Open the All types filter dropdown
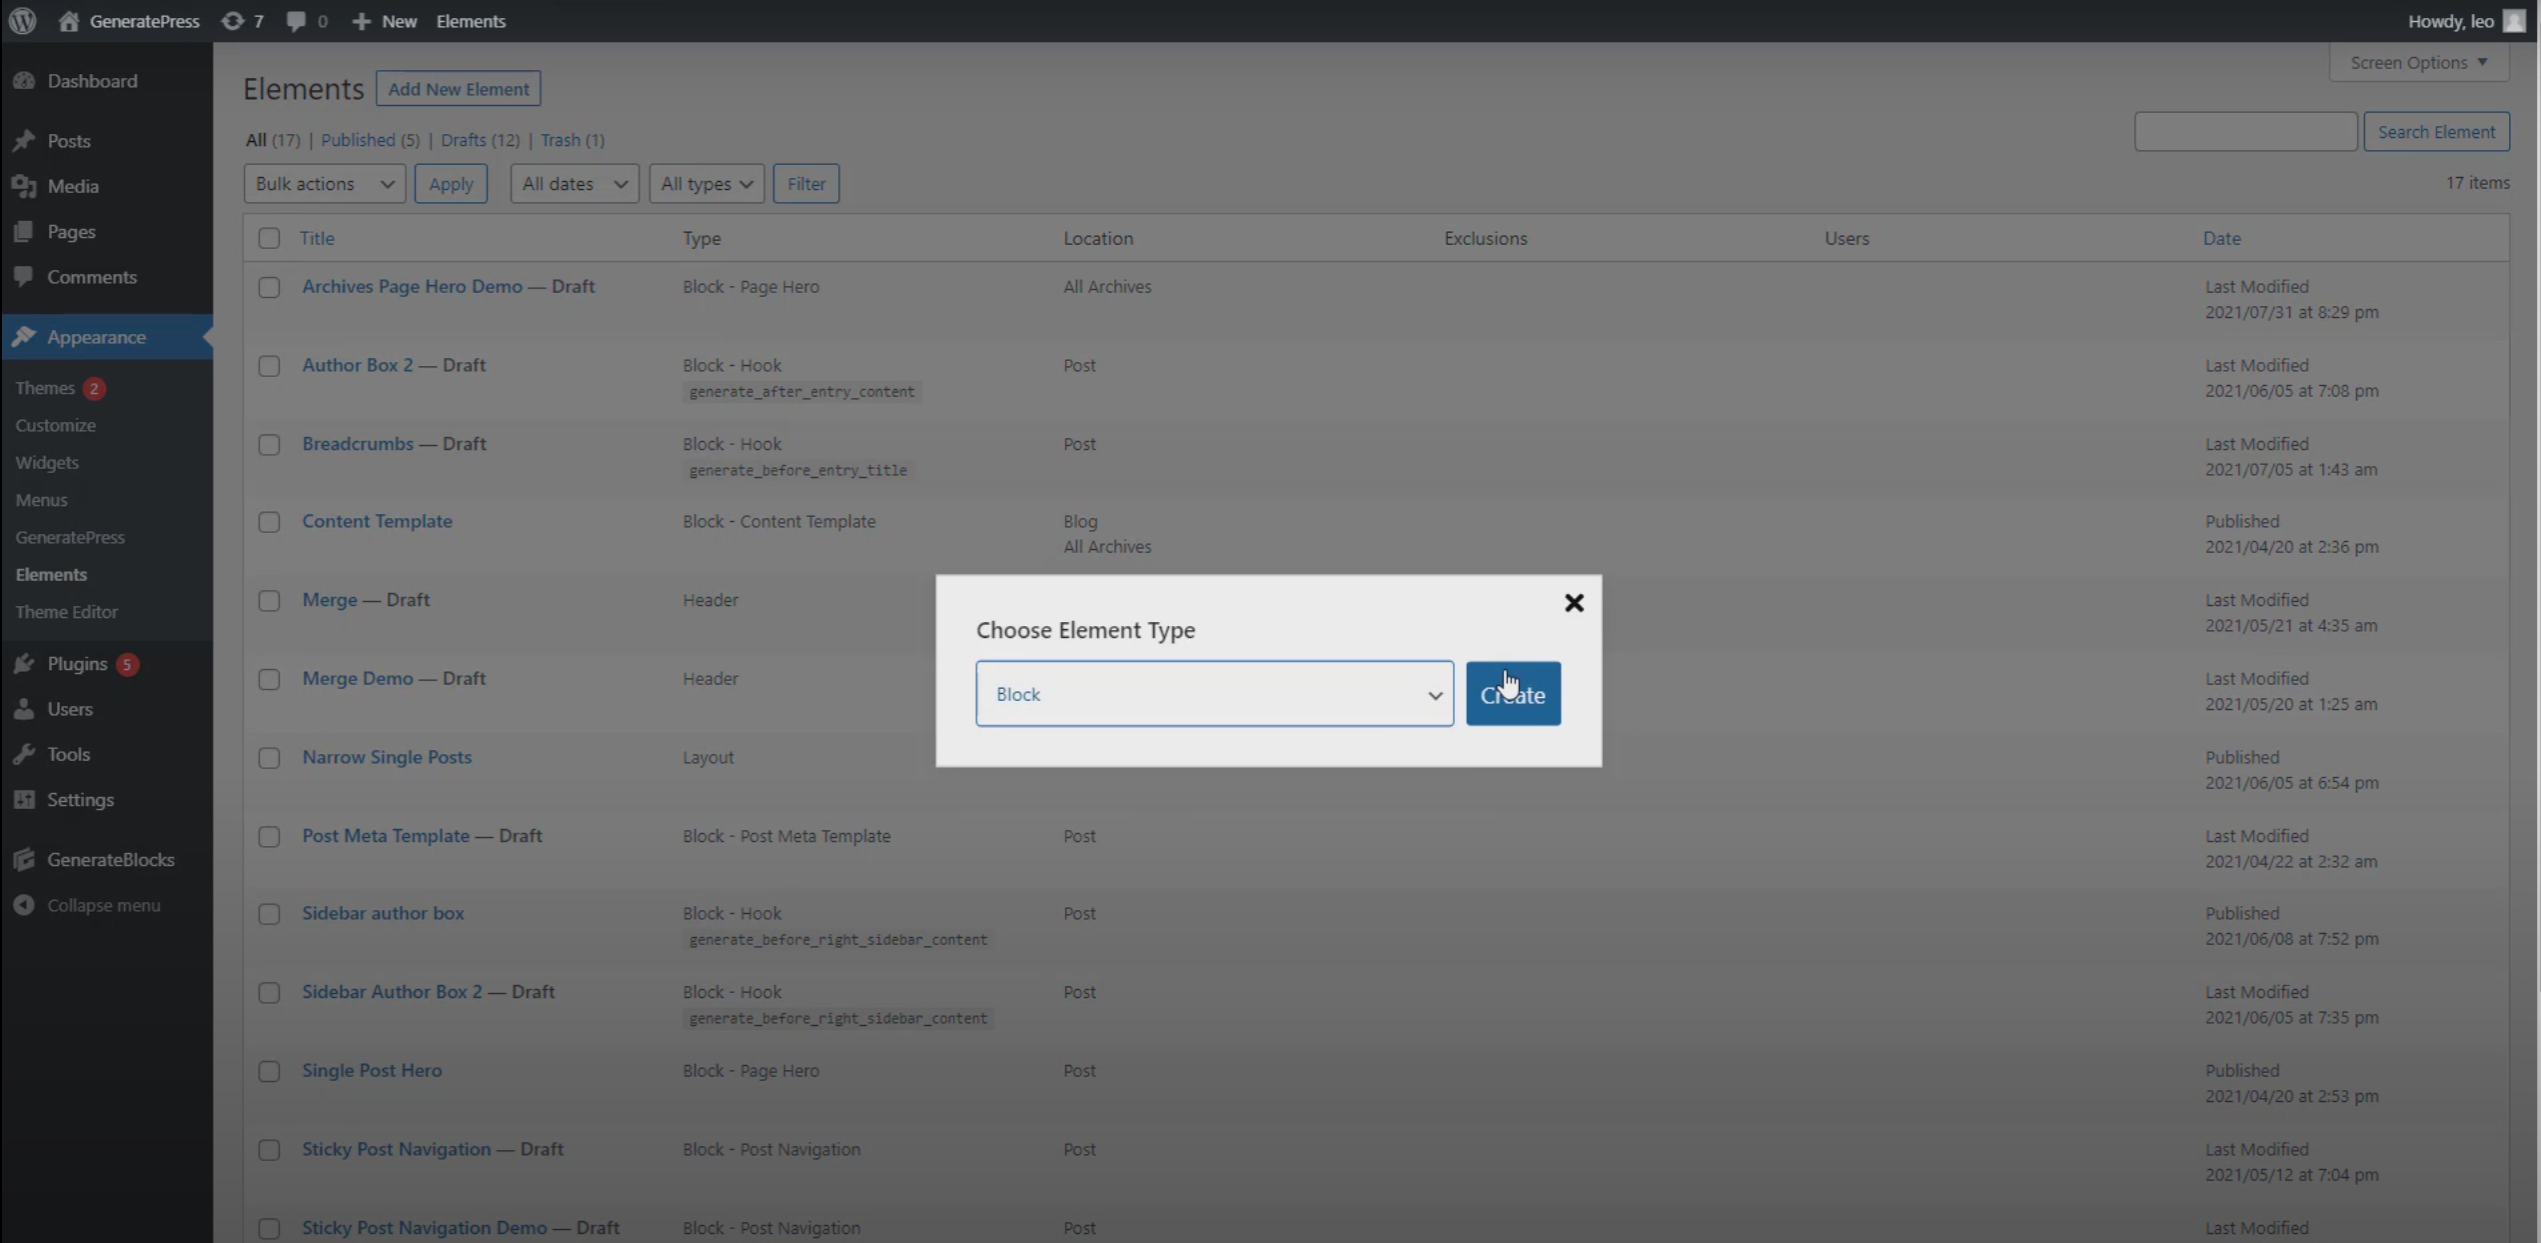This screenshot has width=2541, height=1243. click(706, 184)
